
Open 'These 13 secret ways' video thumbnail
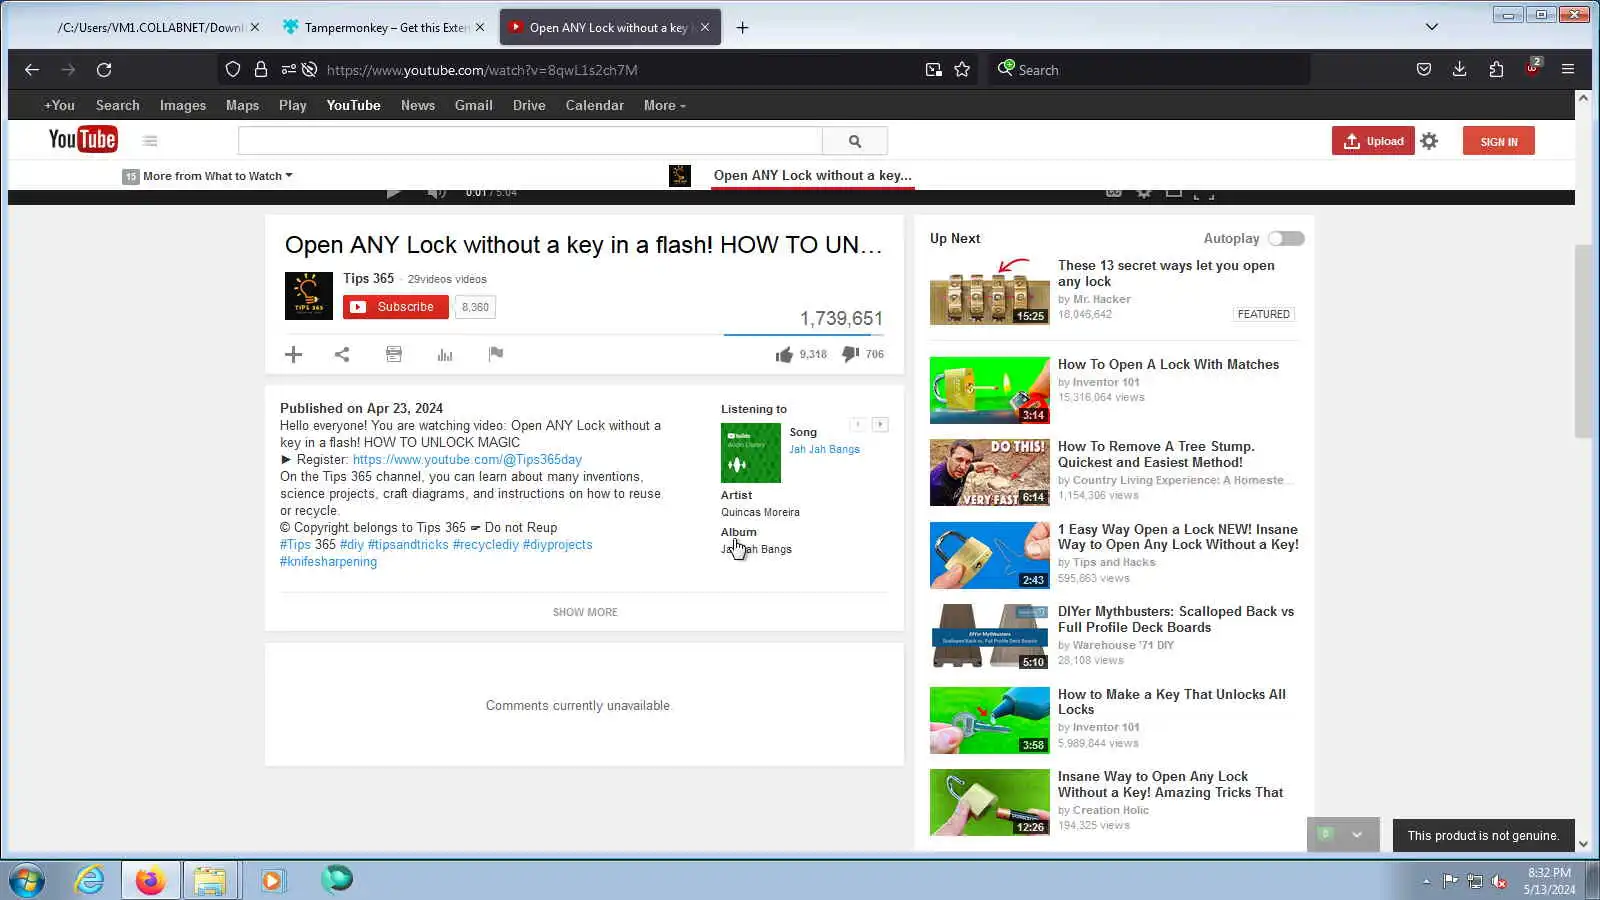[x=990, y=292]
